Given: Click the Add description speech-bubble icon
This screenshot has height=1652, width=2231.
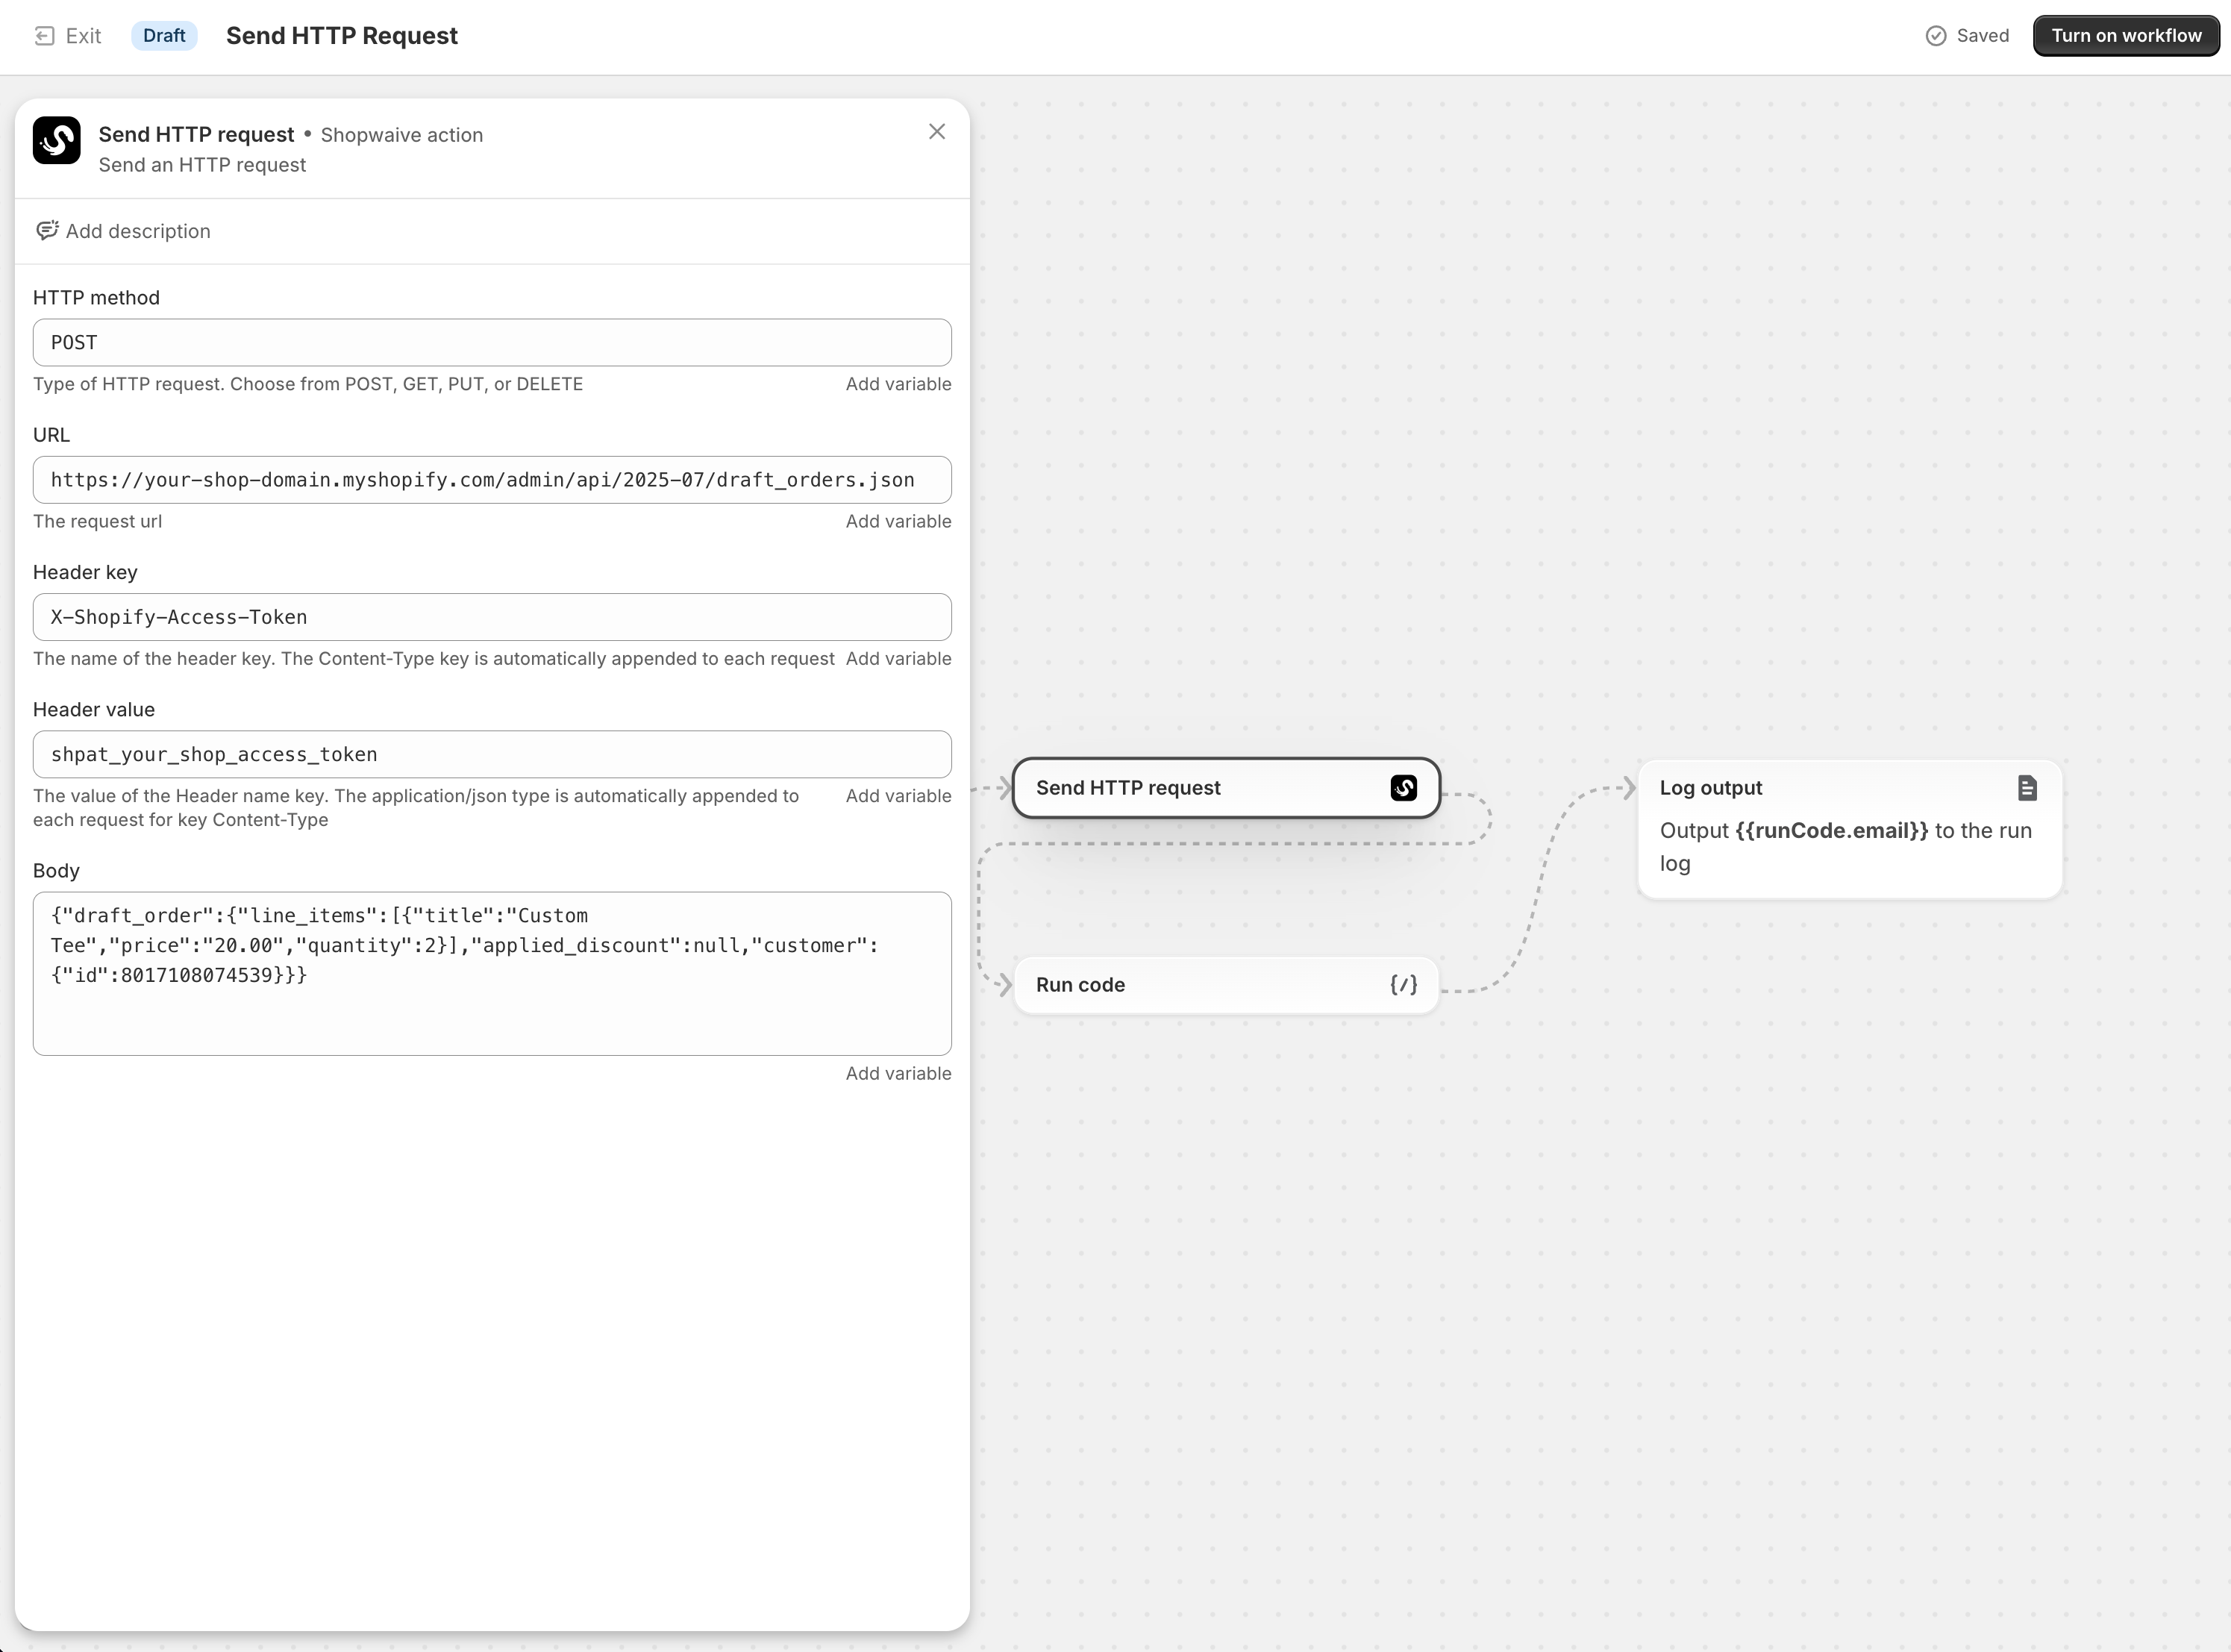Looking at the screenshot, I should tap(47, 231).
